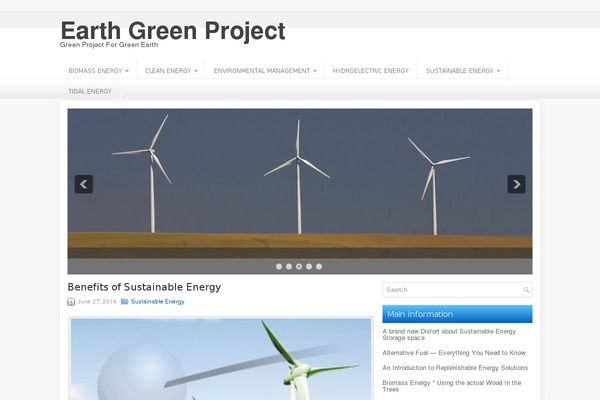This screenshot has height=400, width=600.
Task: Select the third slider pagination dot
Action: [299, 266]
